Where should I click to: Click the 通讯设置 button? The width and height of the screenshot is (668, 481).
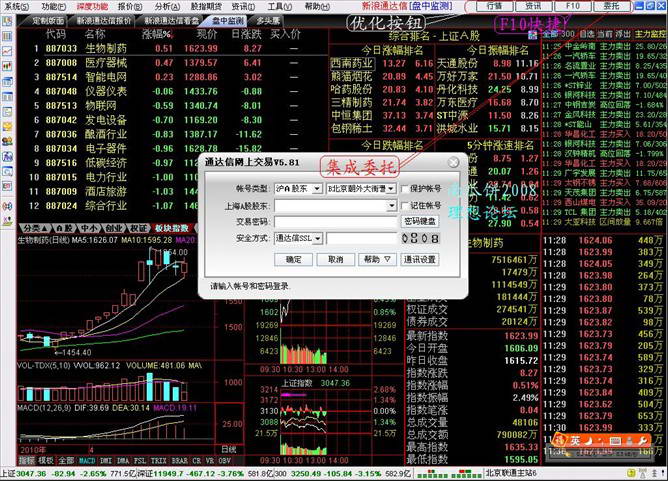click(x=420, y=259)
